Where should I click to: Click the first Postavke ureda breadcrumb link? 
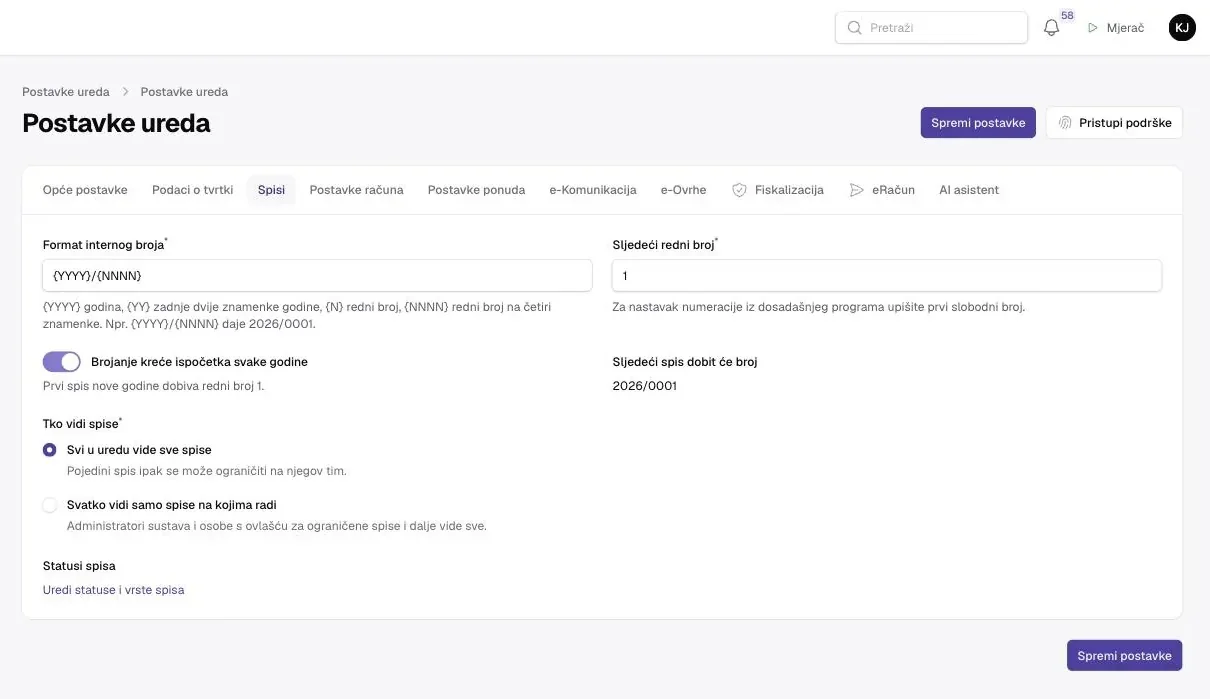[x=66, y=92]
